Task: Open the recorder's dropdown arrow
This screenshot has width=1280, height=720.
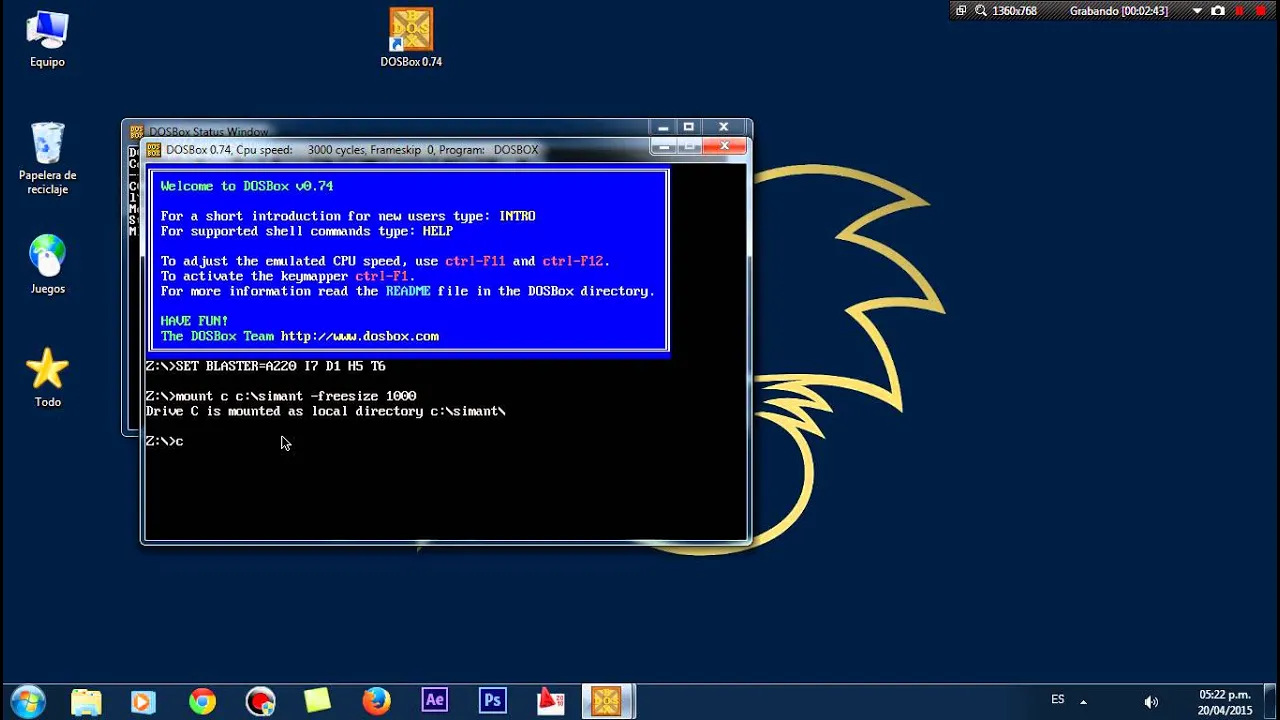Action: coord(1197,11)
